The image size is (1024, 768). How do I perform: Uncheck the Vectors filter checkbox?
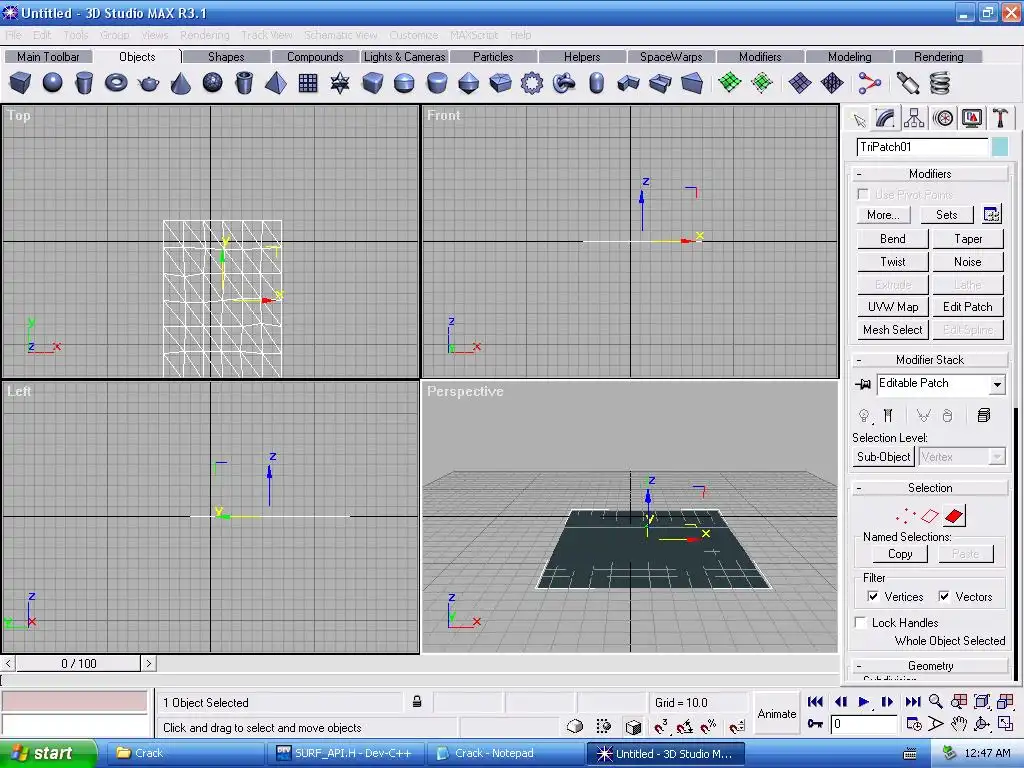944,596
